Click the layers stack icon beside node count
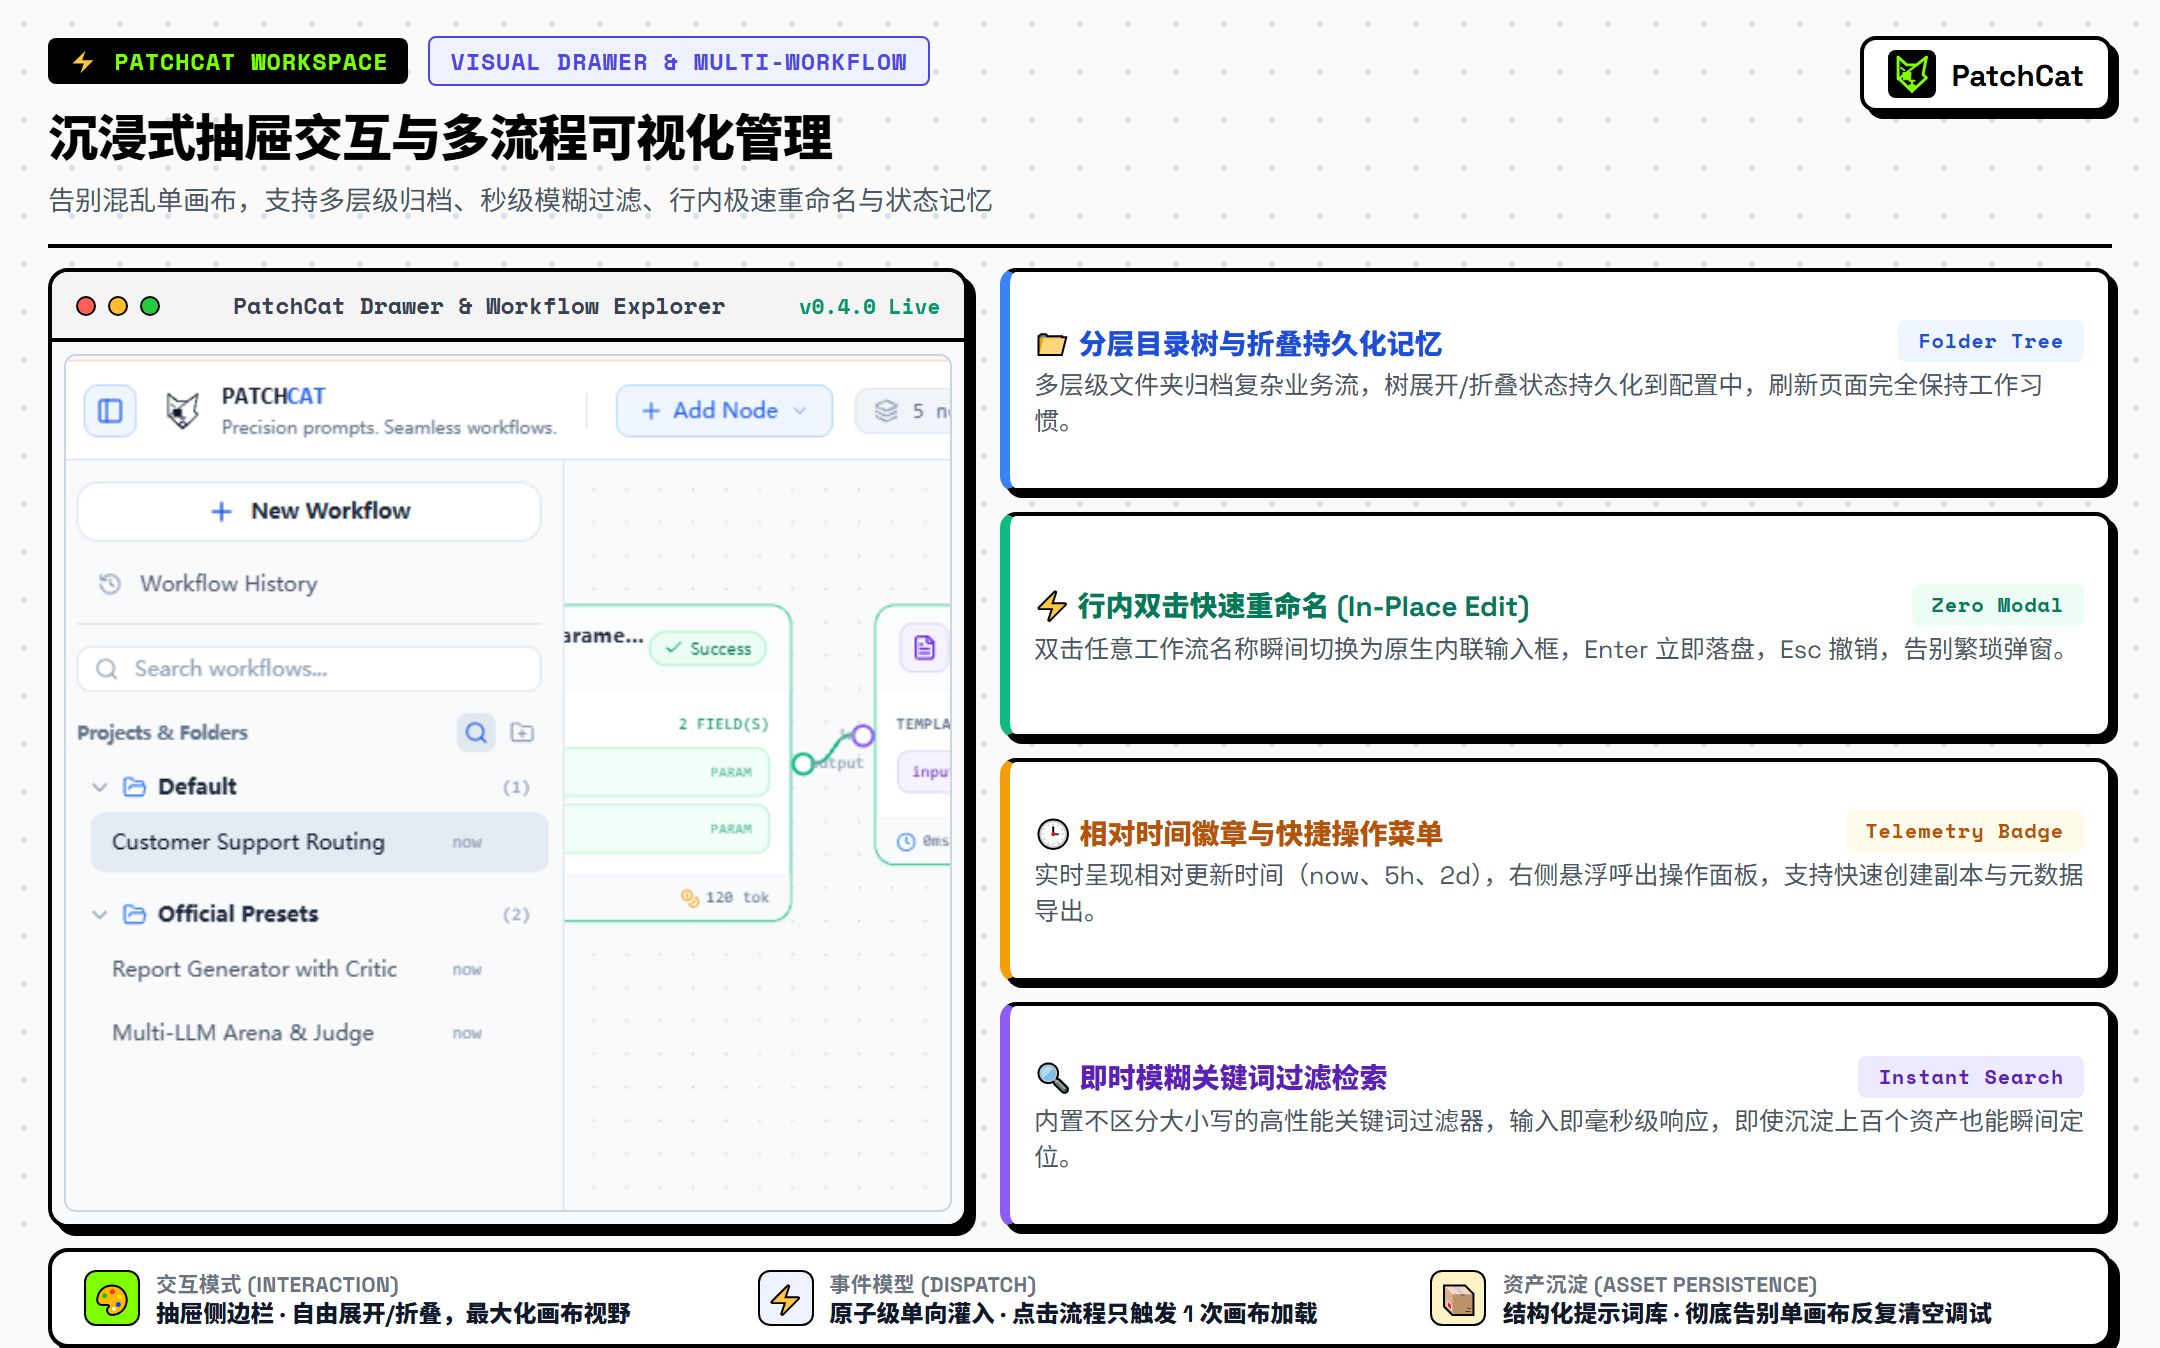2160x1348 pixels. click(x=886, y=411)
